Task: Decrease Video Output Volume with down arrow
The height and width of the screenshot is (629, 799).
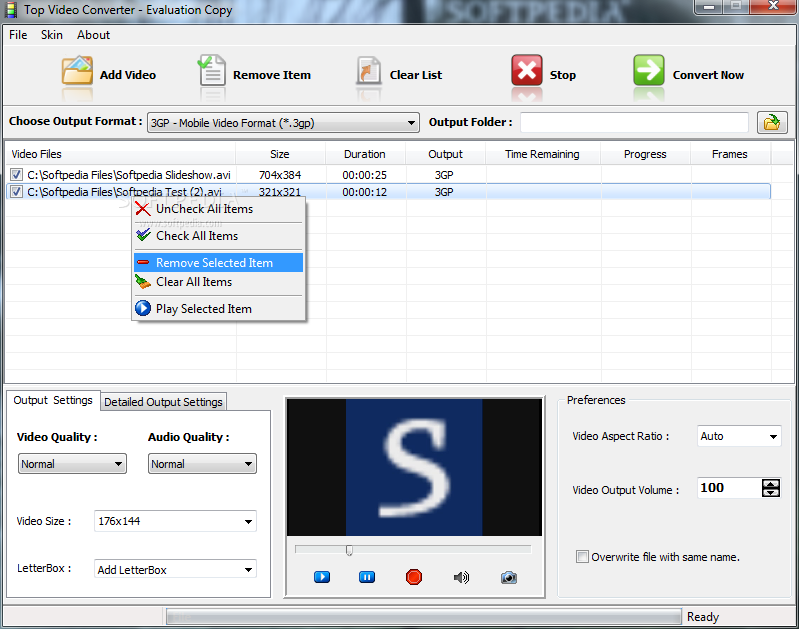Action: click(x=770, y=492)
